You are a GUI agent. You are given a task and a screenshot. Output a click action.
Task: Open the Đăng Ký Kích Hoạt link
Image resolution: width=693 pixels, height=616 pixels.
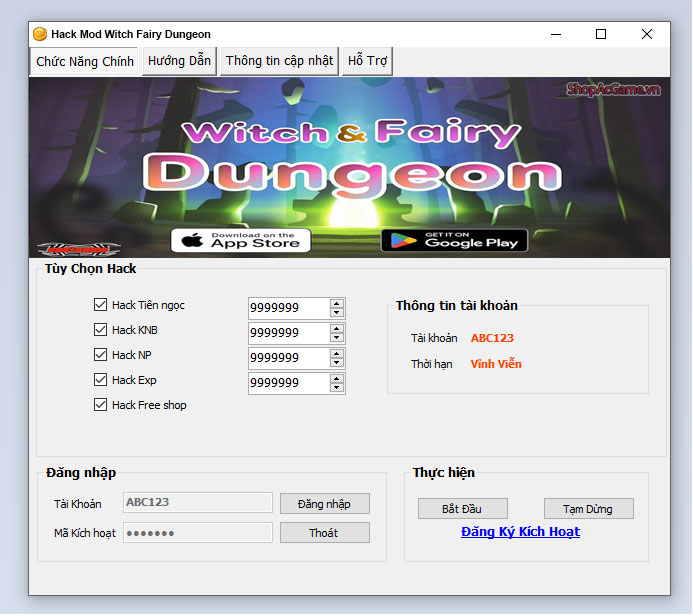coord(520,532)
